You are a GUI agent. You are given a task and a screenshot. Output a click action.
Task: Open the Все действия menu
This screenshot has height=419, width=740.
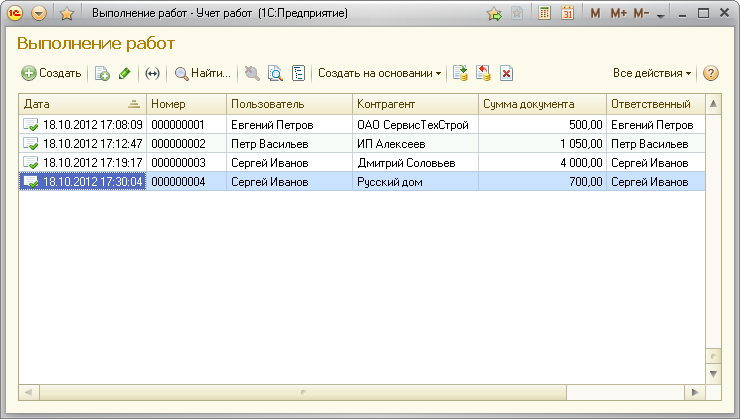[652, 73]
